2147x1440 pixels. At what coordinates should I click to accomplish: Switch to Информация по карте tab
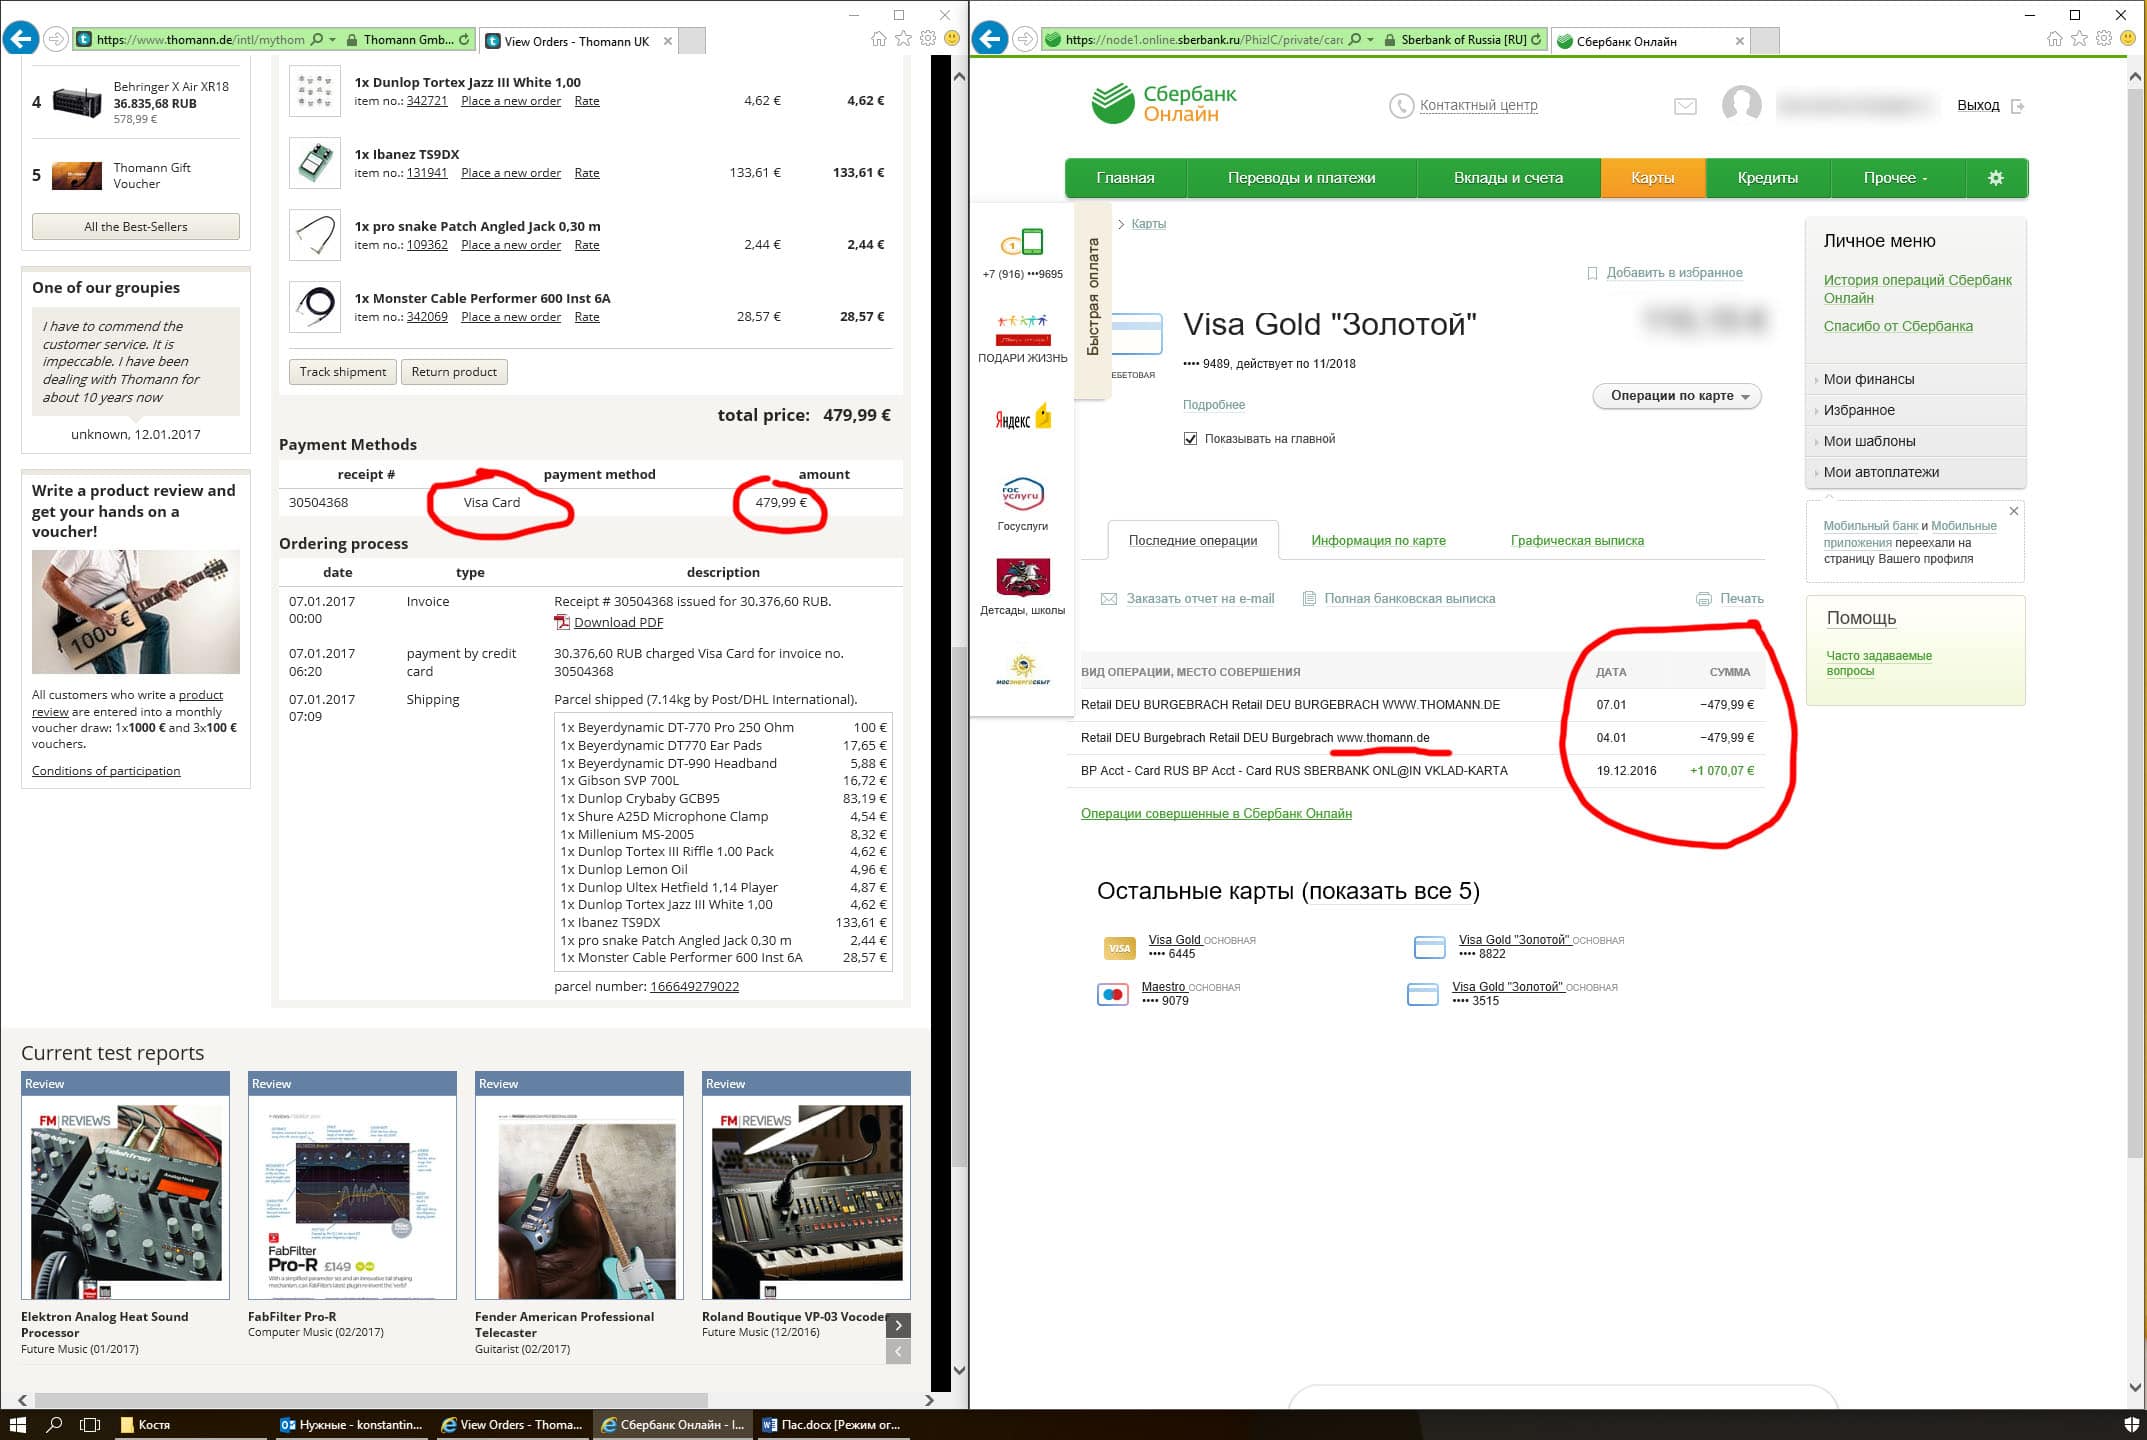[1377, 541]
